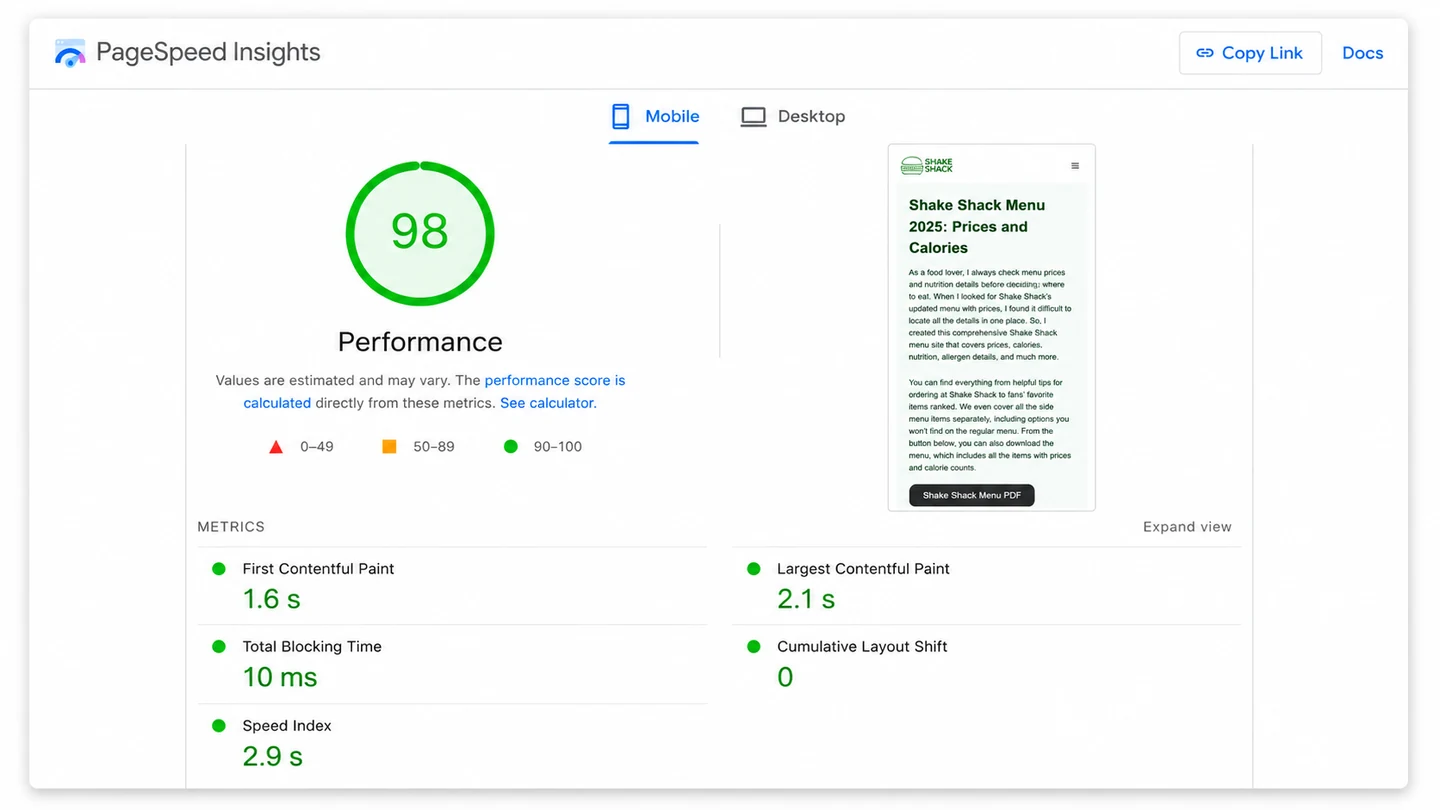
Task: Open the See calculator link
Action: 548,403
